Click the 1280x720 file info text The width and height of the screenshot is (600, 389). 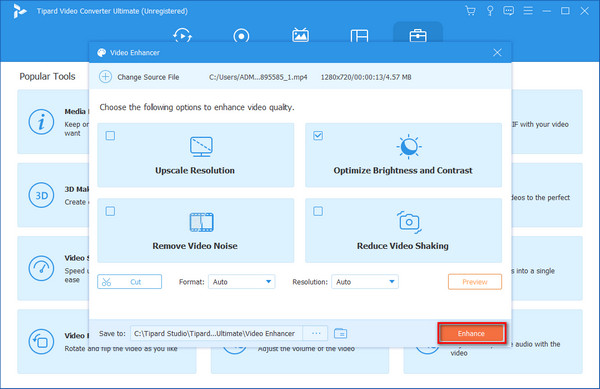pos(366,77)
